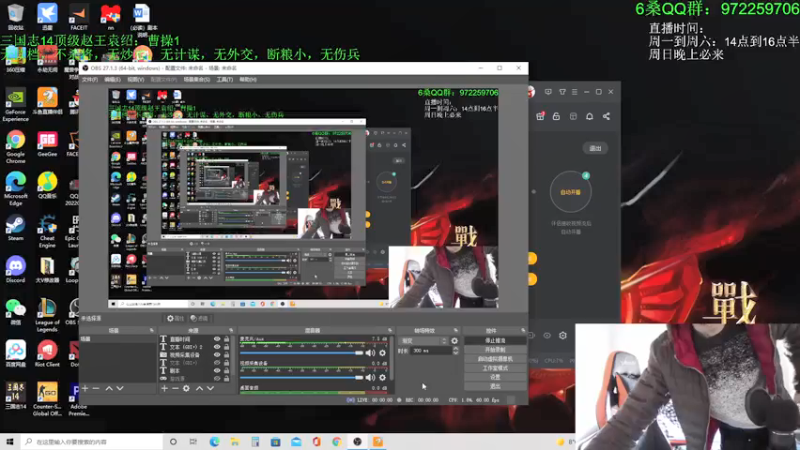Toggle visibility of 文本 (GDI+) 2 source
This screenshot has height=450, width=800.
click(x=217, y=347)
